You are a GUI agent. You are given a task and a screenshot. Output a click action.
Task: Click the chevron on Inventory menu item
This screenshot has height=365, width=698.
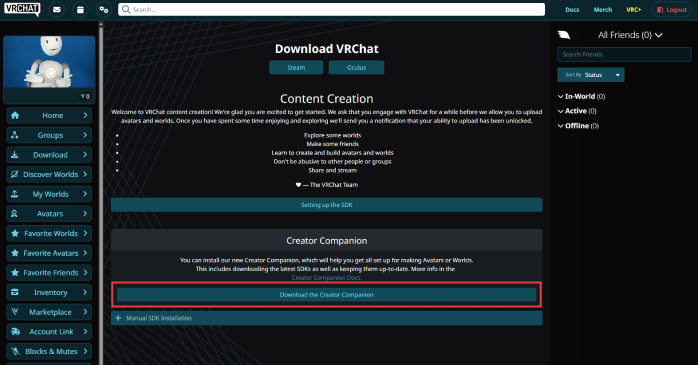[x=85, y=292]
